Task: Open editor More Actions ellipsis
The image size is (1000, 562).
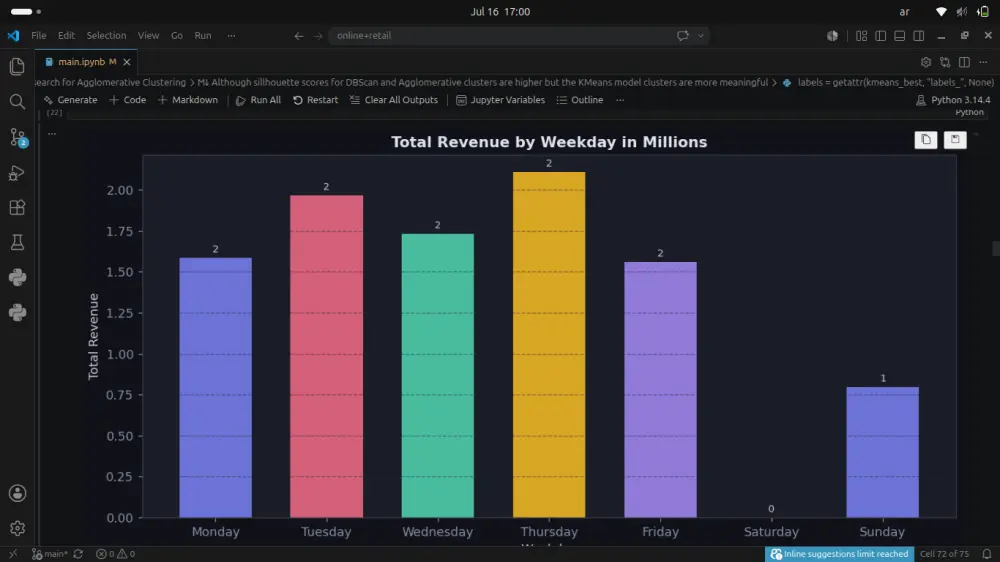Action: coord(983,62)
